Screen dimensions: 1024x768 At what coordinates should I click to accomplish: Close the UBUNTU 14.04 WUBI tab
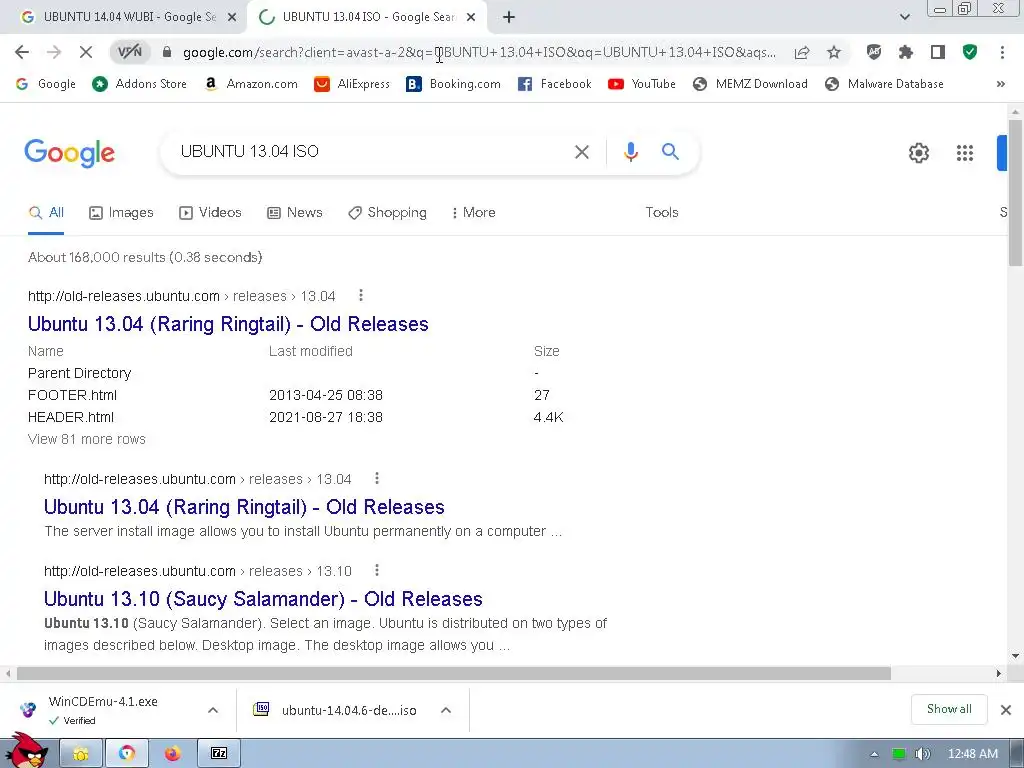232,18
